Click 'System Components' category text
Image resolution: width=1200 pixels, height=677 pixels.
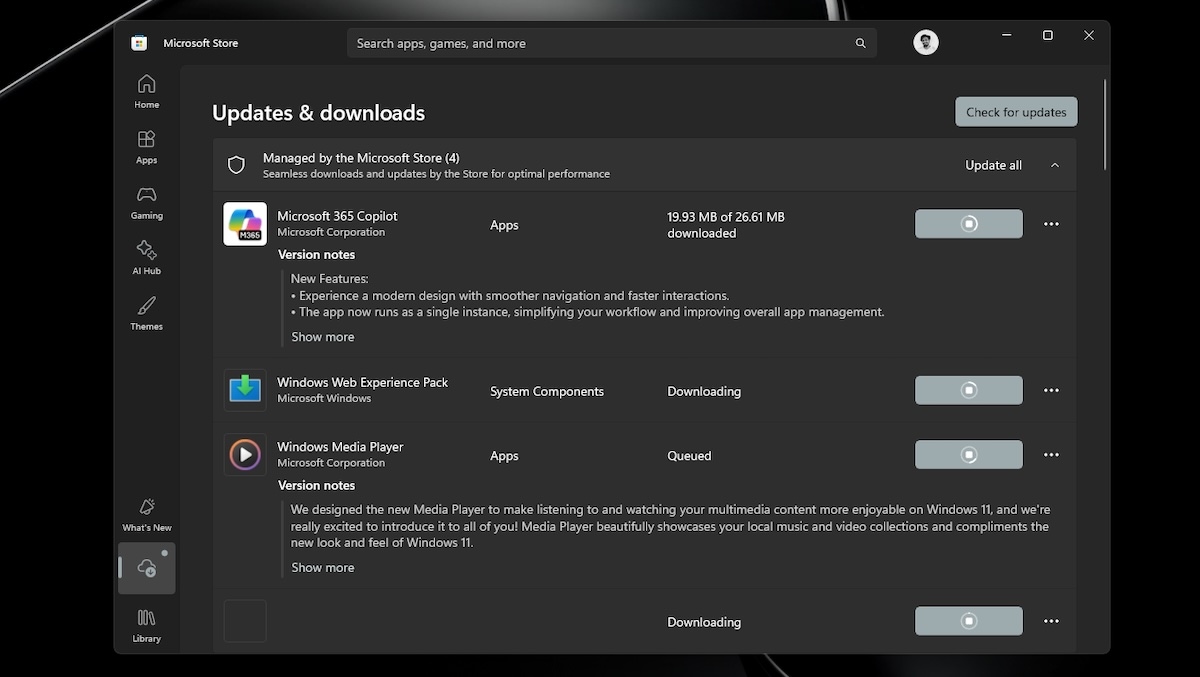coord(547,391)
